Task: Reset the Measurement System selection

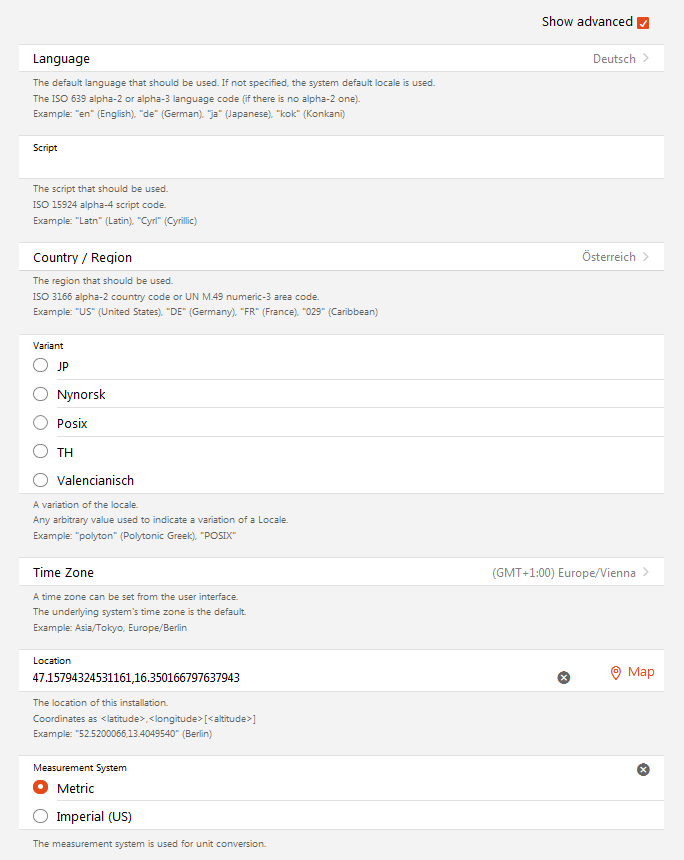Action: pos(643,769)
